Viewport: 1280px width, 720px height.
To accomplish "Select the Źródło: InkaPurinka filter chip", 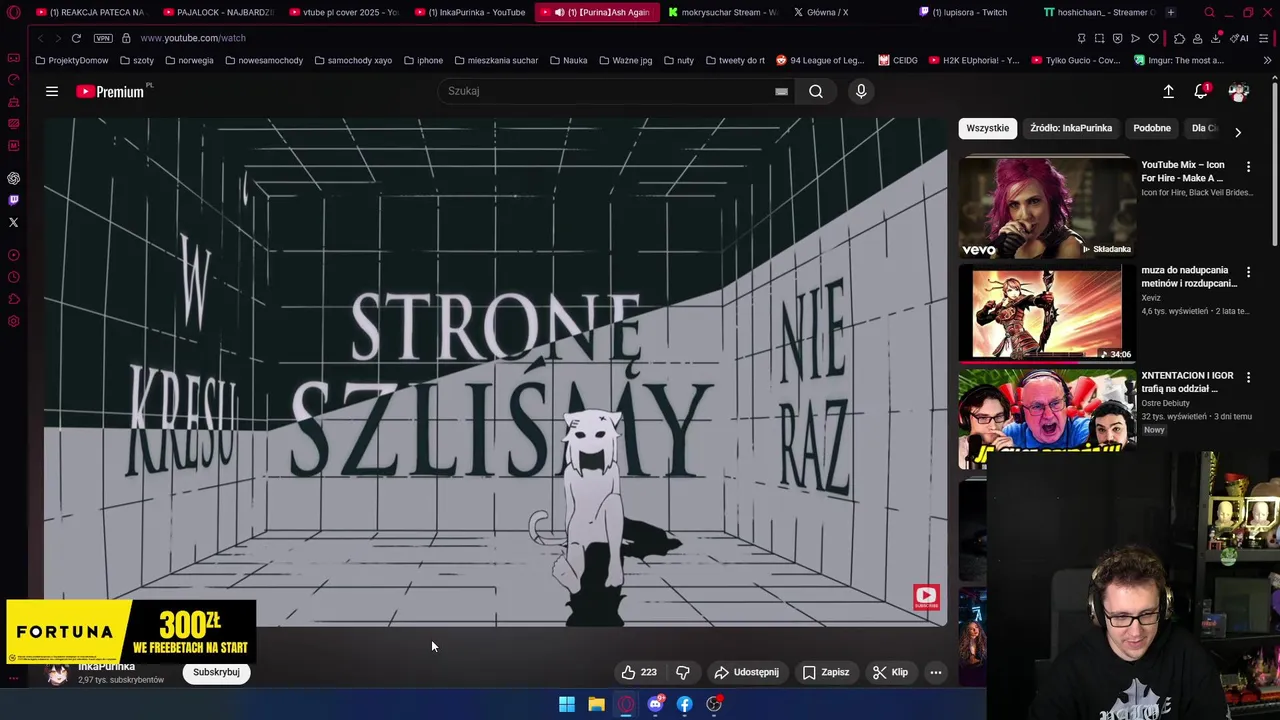I will [1071, 128].
